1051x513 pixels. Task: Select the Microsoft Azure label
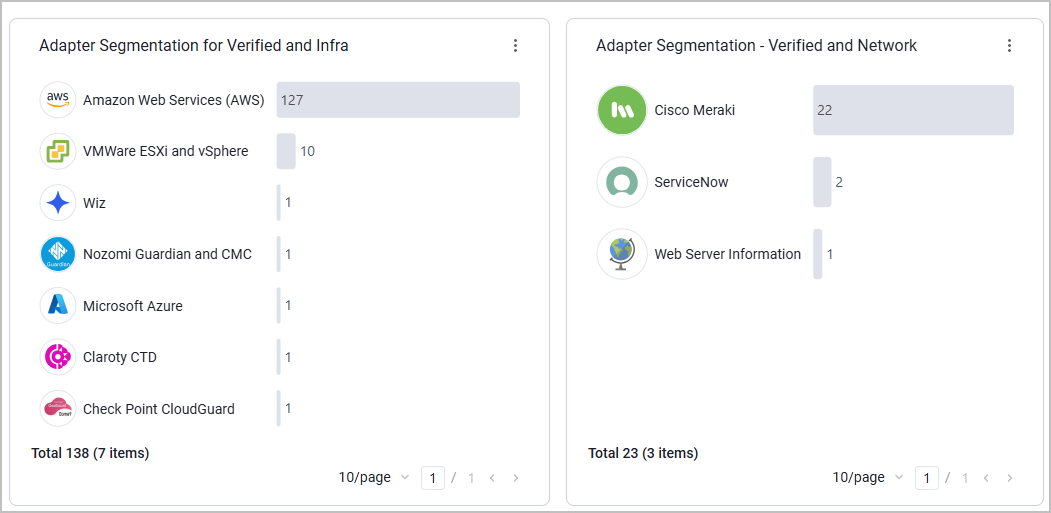tap(133, 306)
